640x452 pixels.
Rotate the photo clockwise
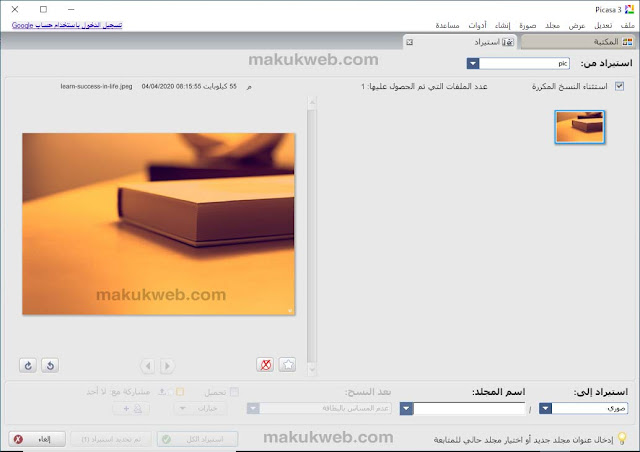[28, 365]
